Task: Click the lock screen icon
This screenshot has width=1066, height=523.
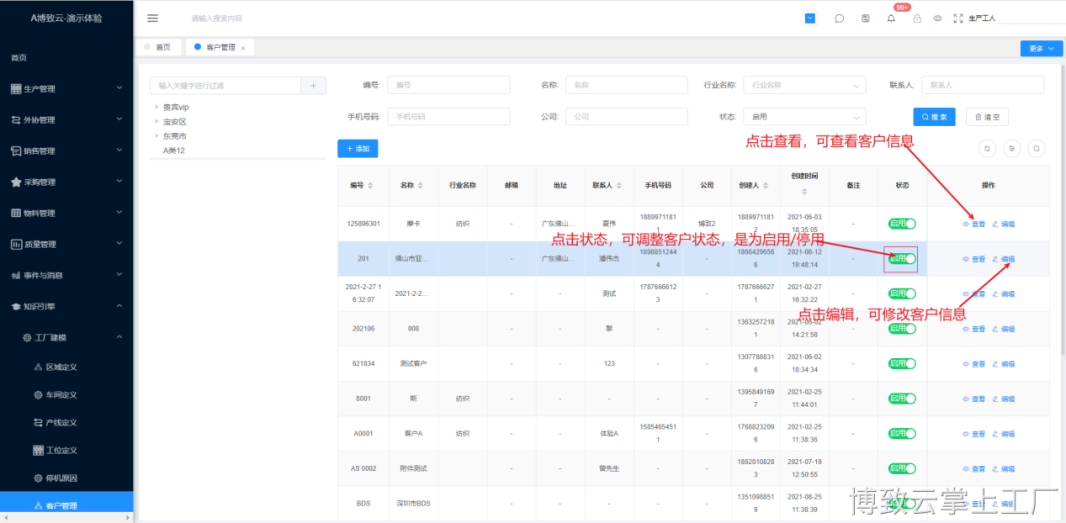Action: tap(916, 19)
